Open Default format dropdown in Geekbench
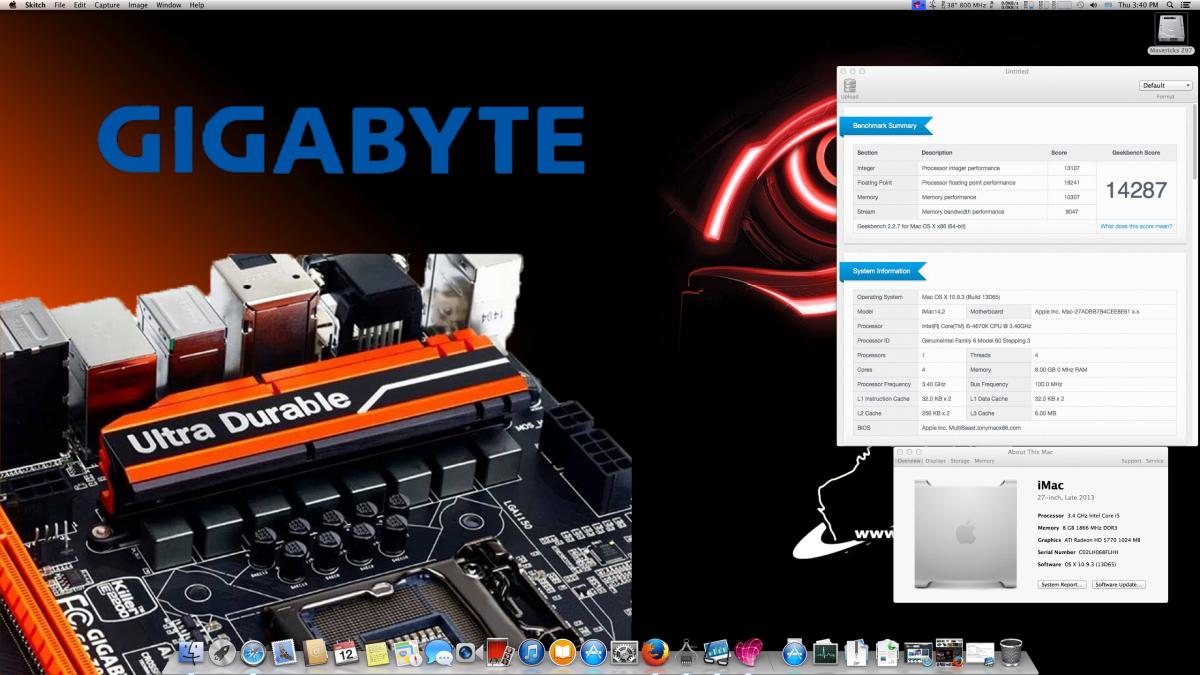This screenshot has height=675, width=1200. coord(1166,86)
